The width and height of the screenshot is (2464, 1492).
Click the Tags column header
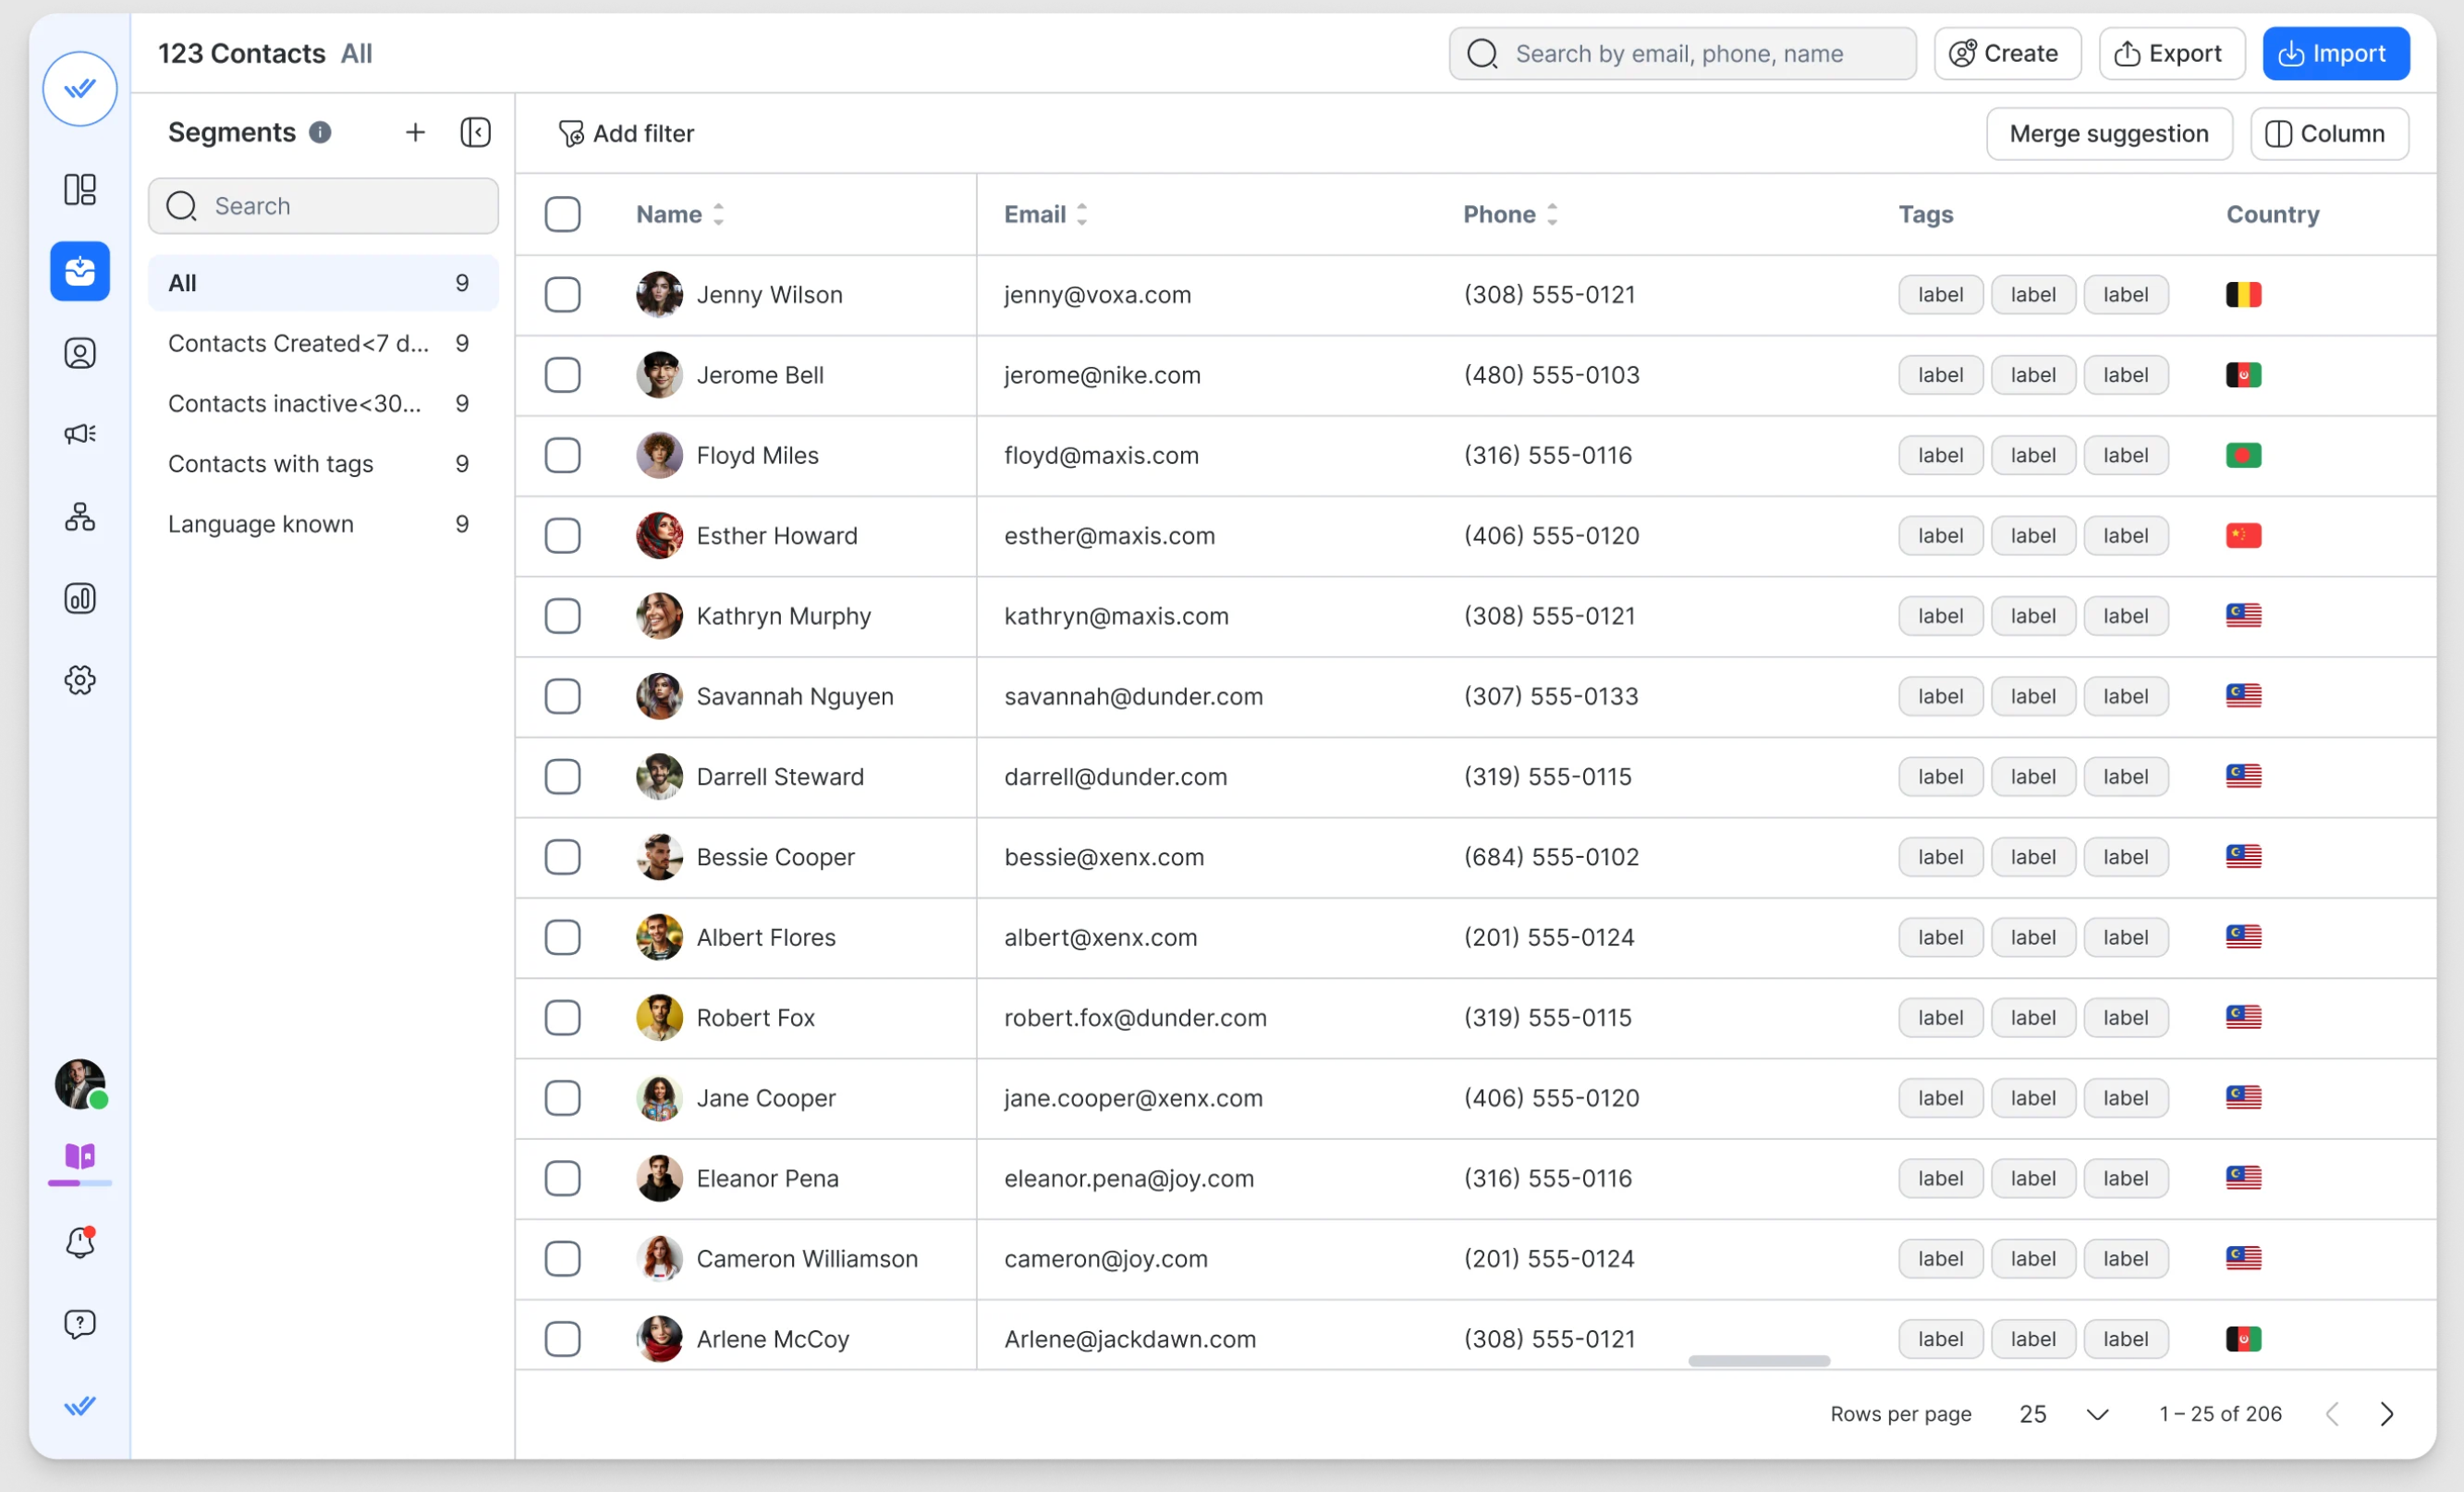pos(1925,214)
